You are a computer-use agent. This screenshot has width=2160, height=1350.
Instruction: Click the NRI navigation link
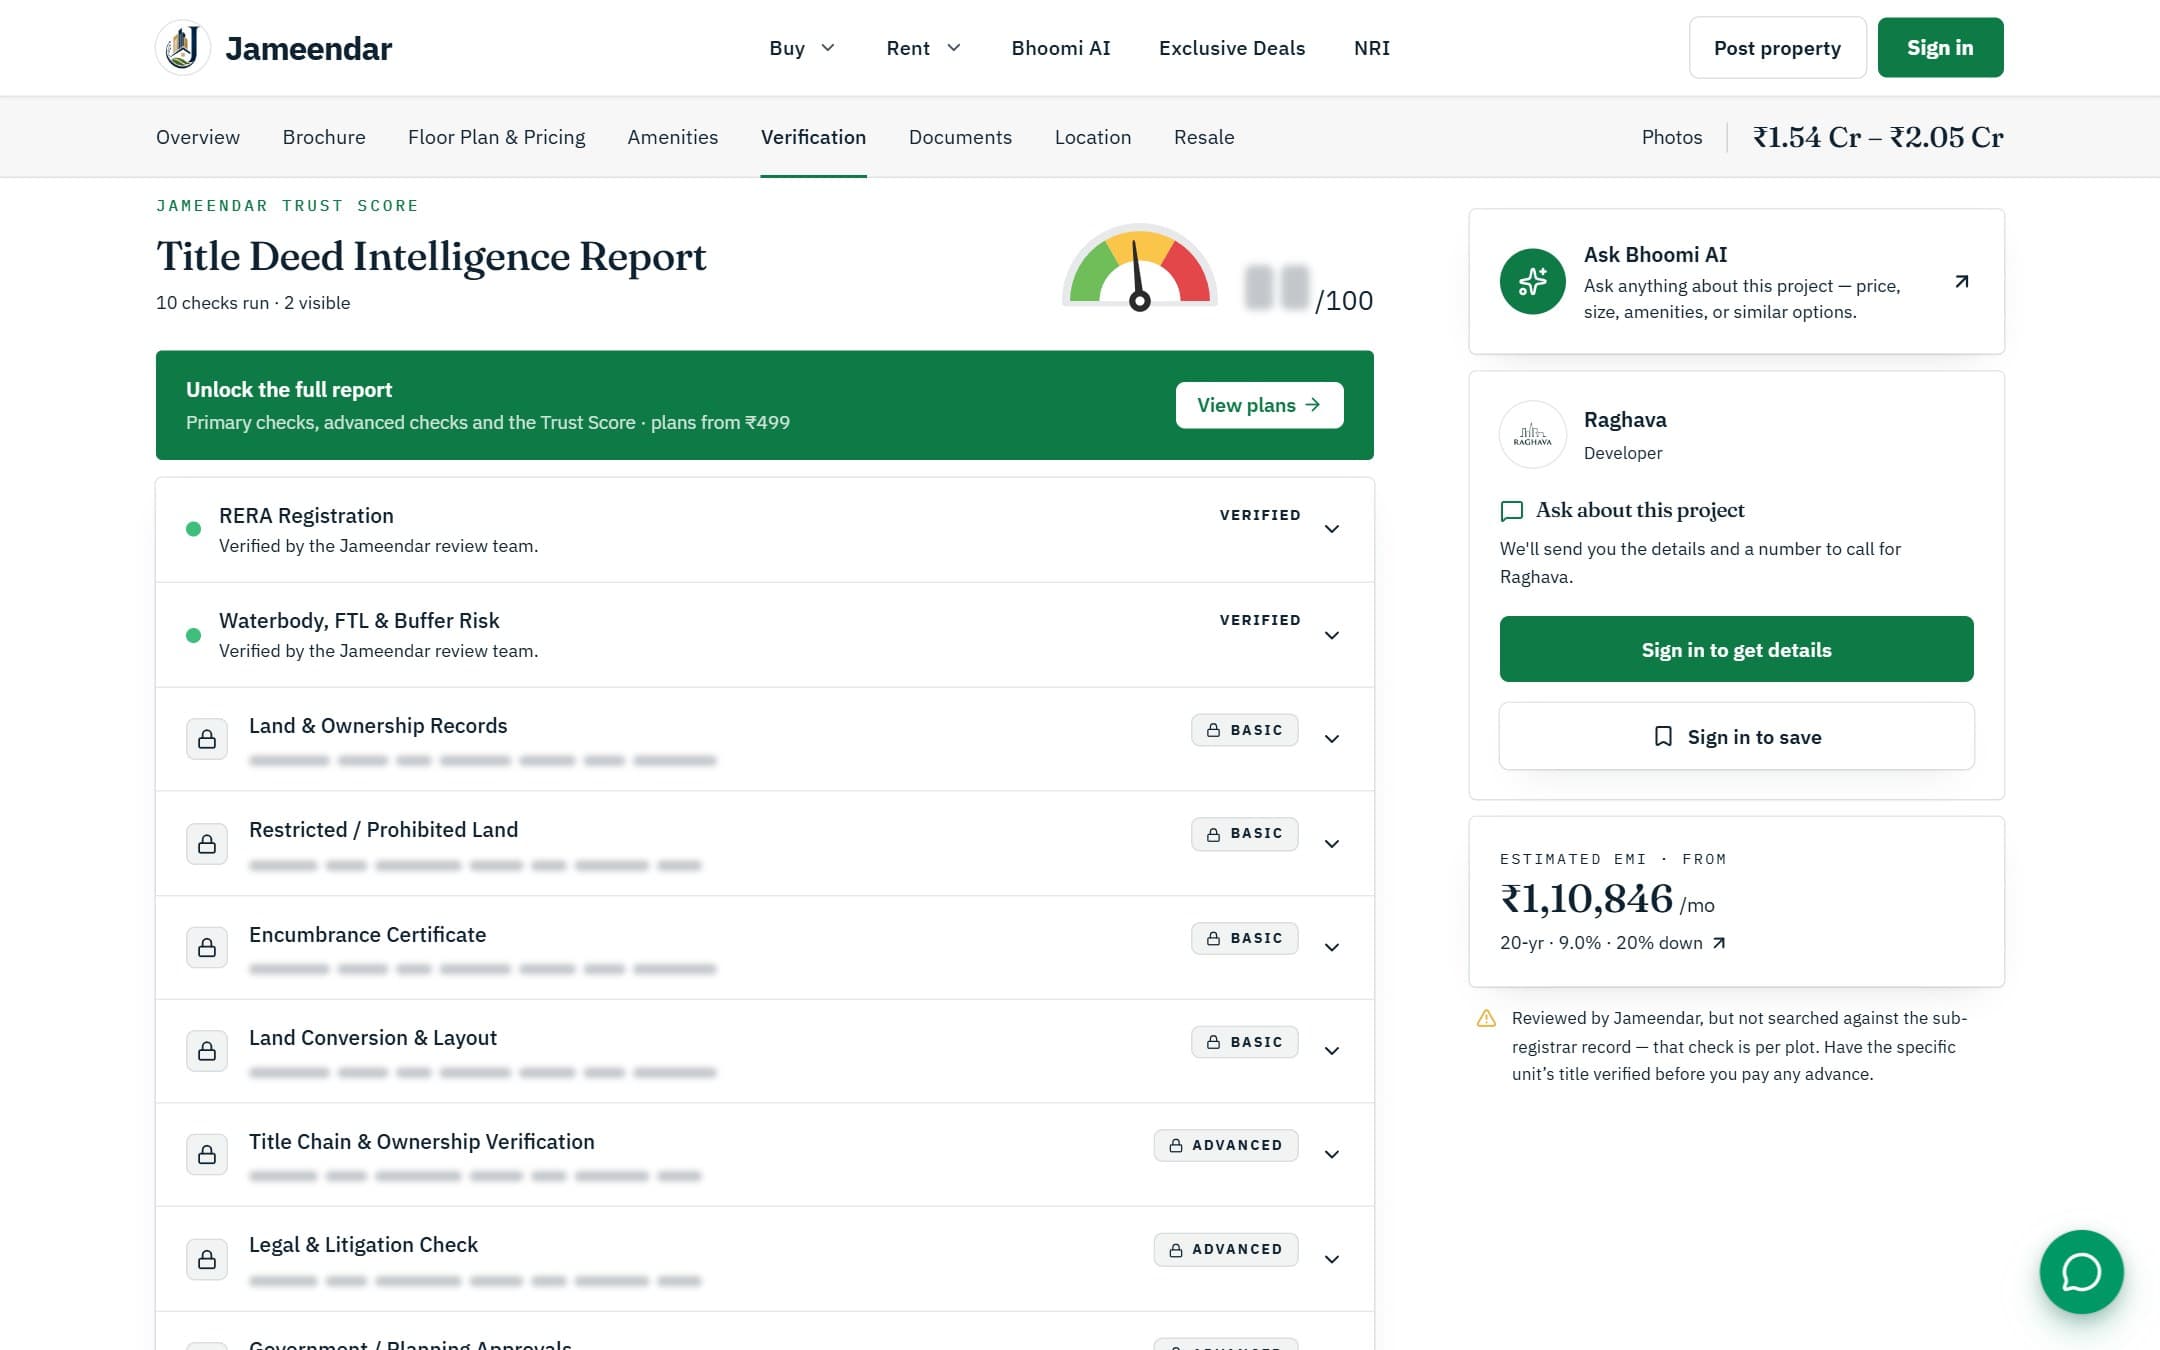pos(1371,48)
